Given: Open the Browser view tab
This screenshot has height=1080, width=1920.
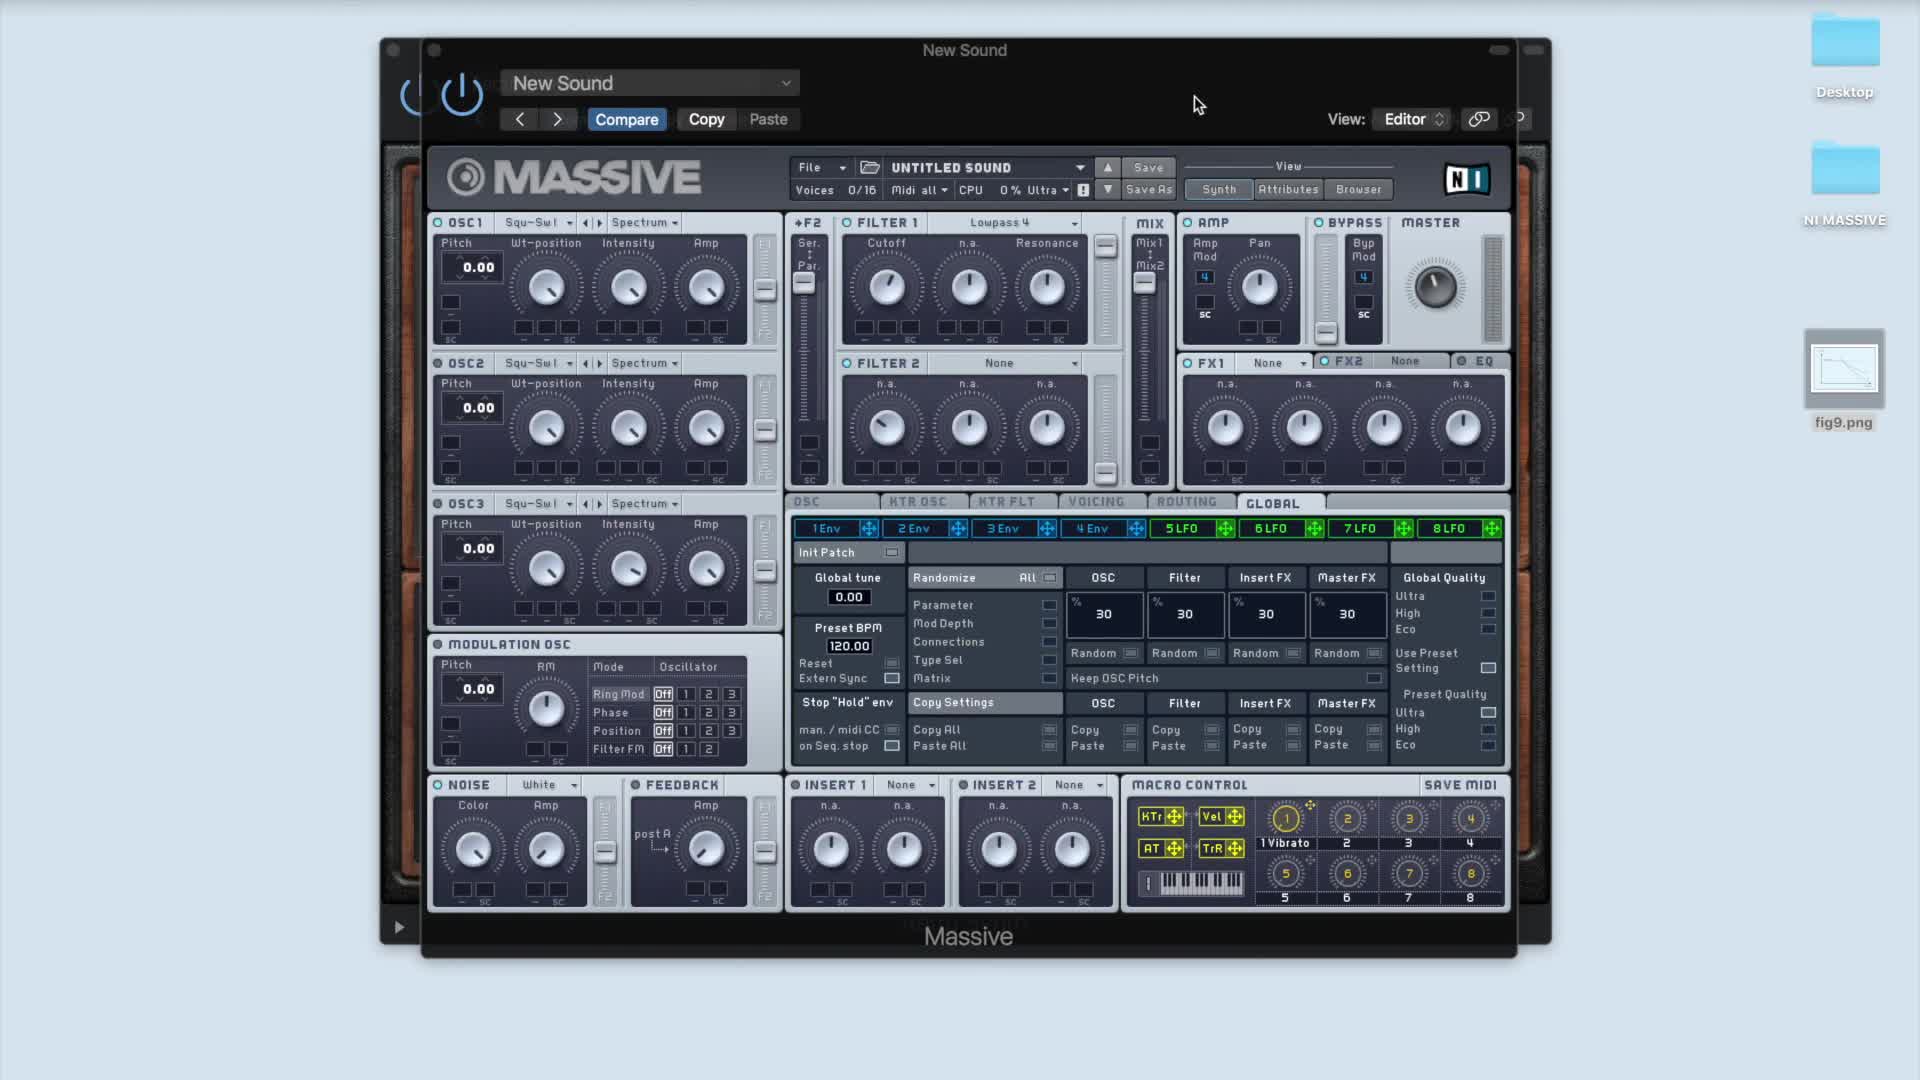Looking at the screenshot, I should point(1358,189).
